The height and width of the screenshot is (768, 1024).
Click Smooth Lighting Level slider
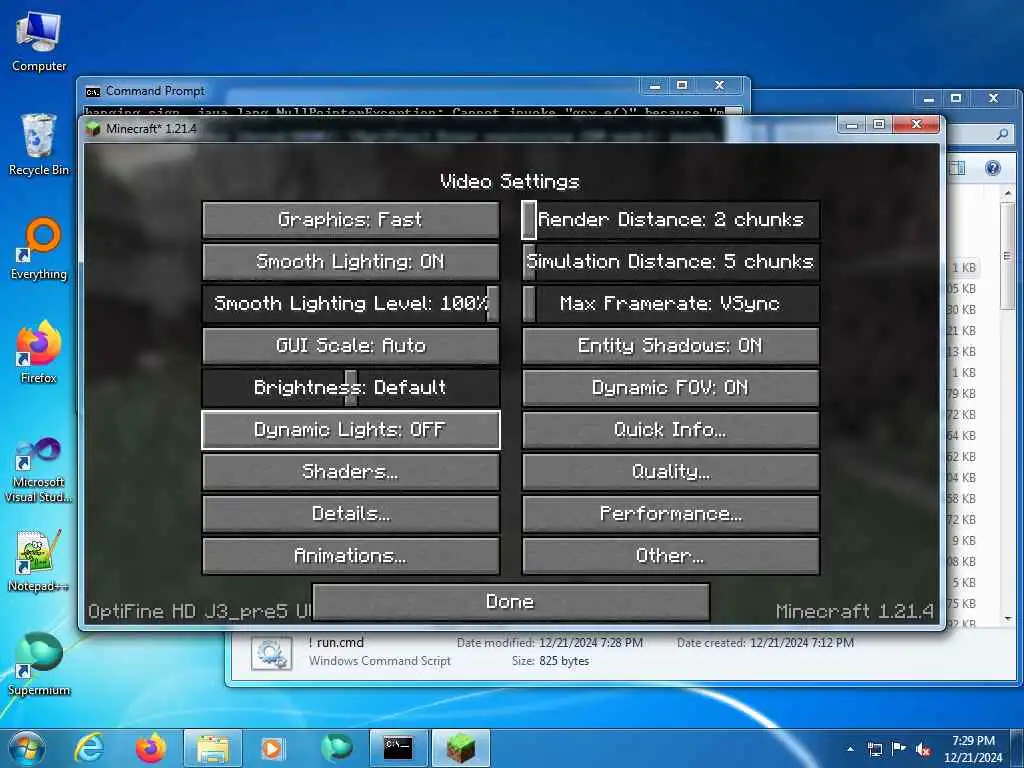[351, 304]
